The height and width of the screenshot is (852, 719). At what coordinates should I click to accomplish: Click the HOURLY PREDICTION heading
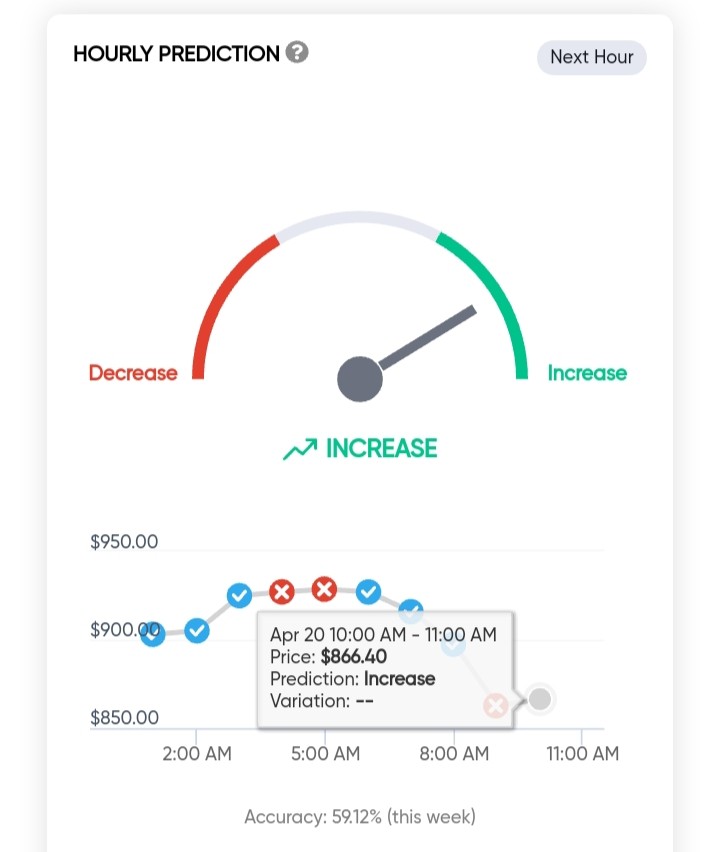[x=176, y=53]
